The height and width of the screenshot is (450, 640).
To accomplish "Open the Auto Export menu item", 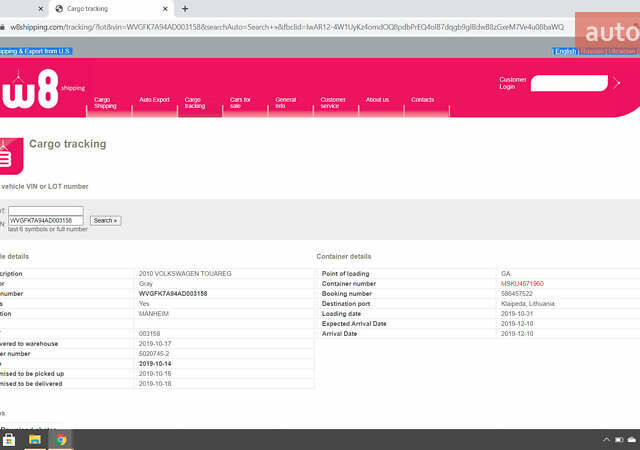I will click(154, 100).
